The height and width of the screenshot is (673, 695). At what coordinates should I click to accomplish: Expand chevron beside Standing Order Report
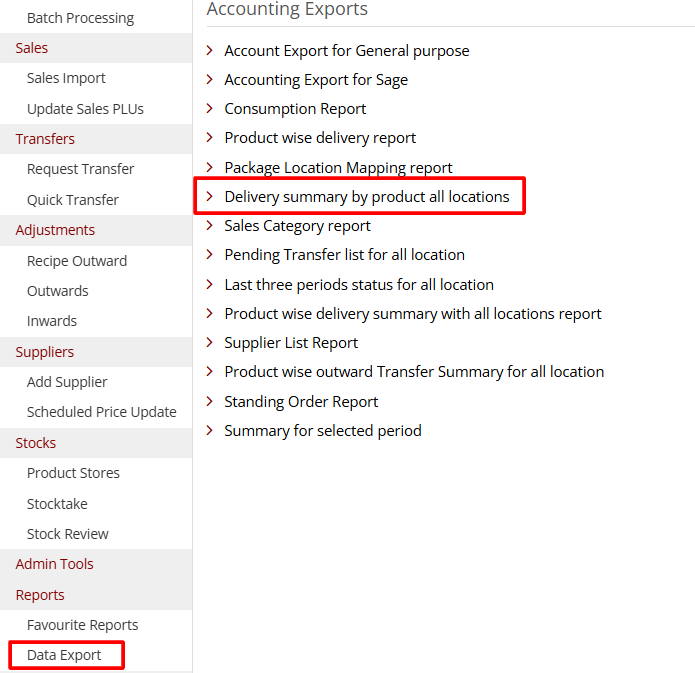pyautogui.click(x=209, y=402)
